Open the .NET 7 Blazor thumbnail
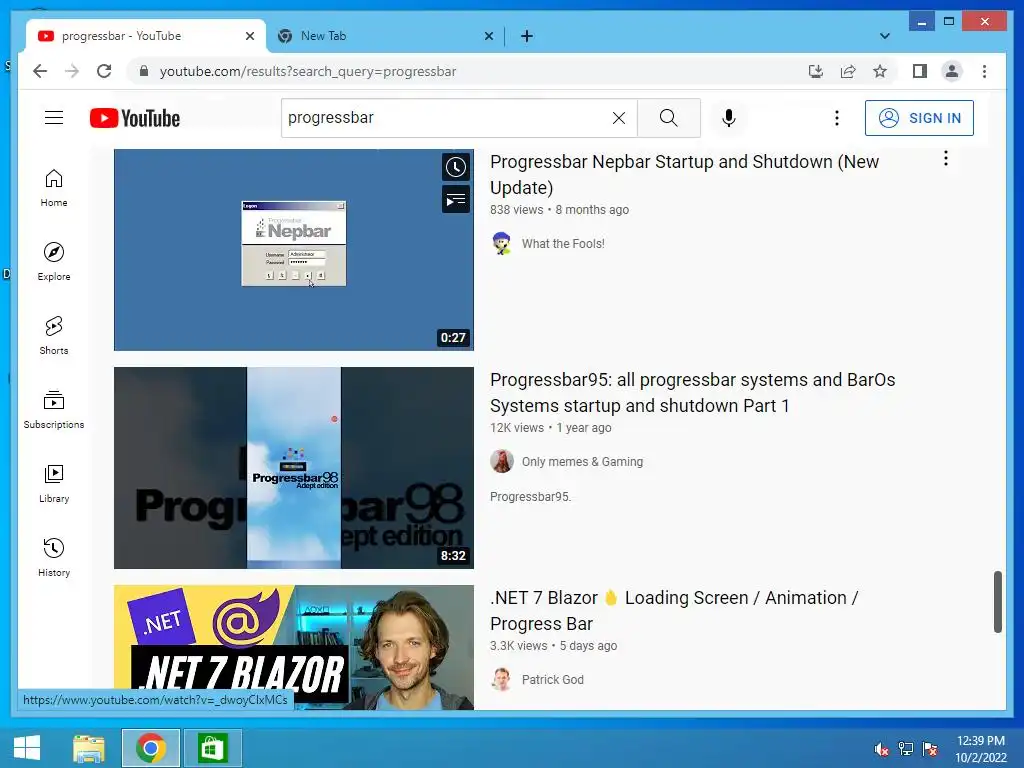1024x768 pixels. (x=294, y=647)
